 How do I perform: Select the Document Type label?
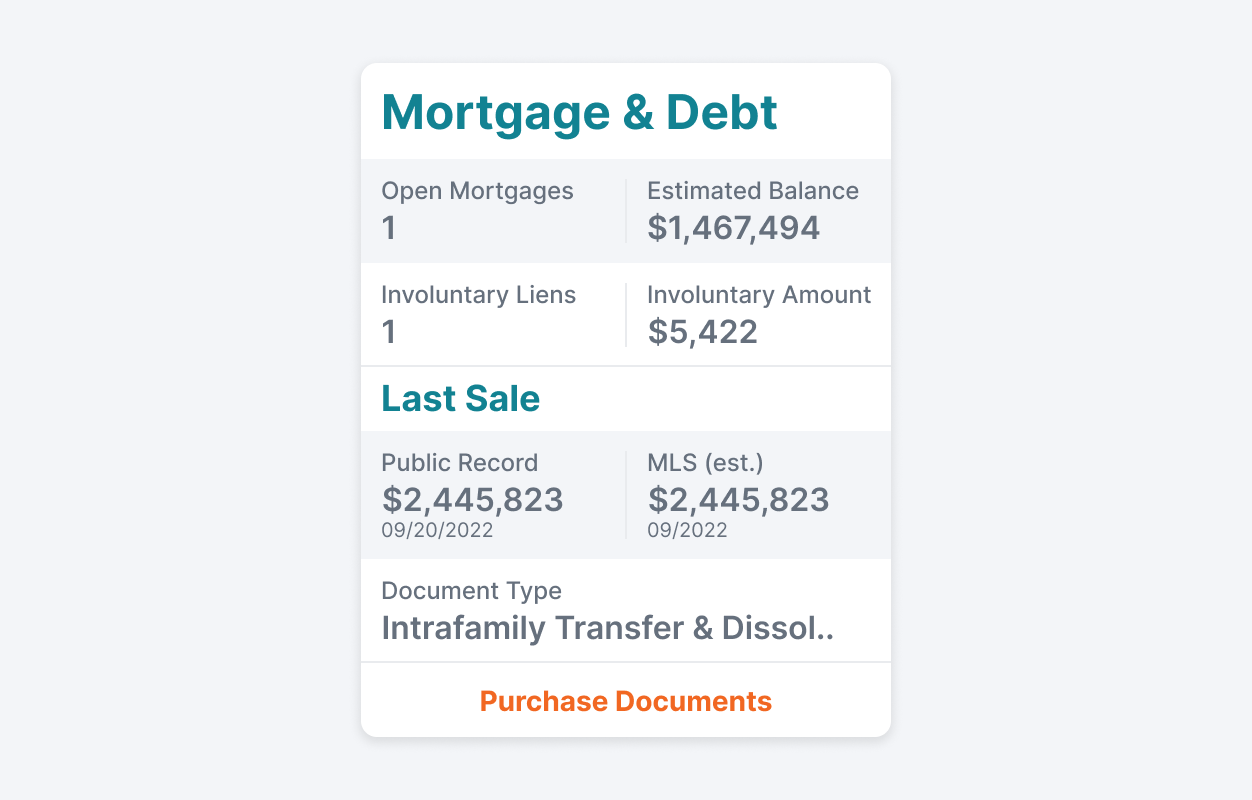(471, 591)
